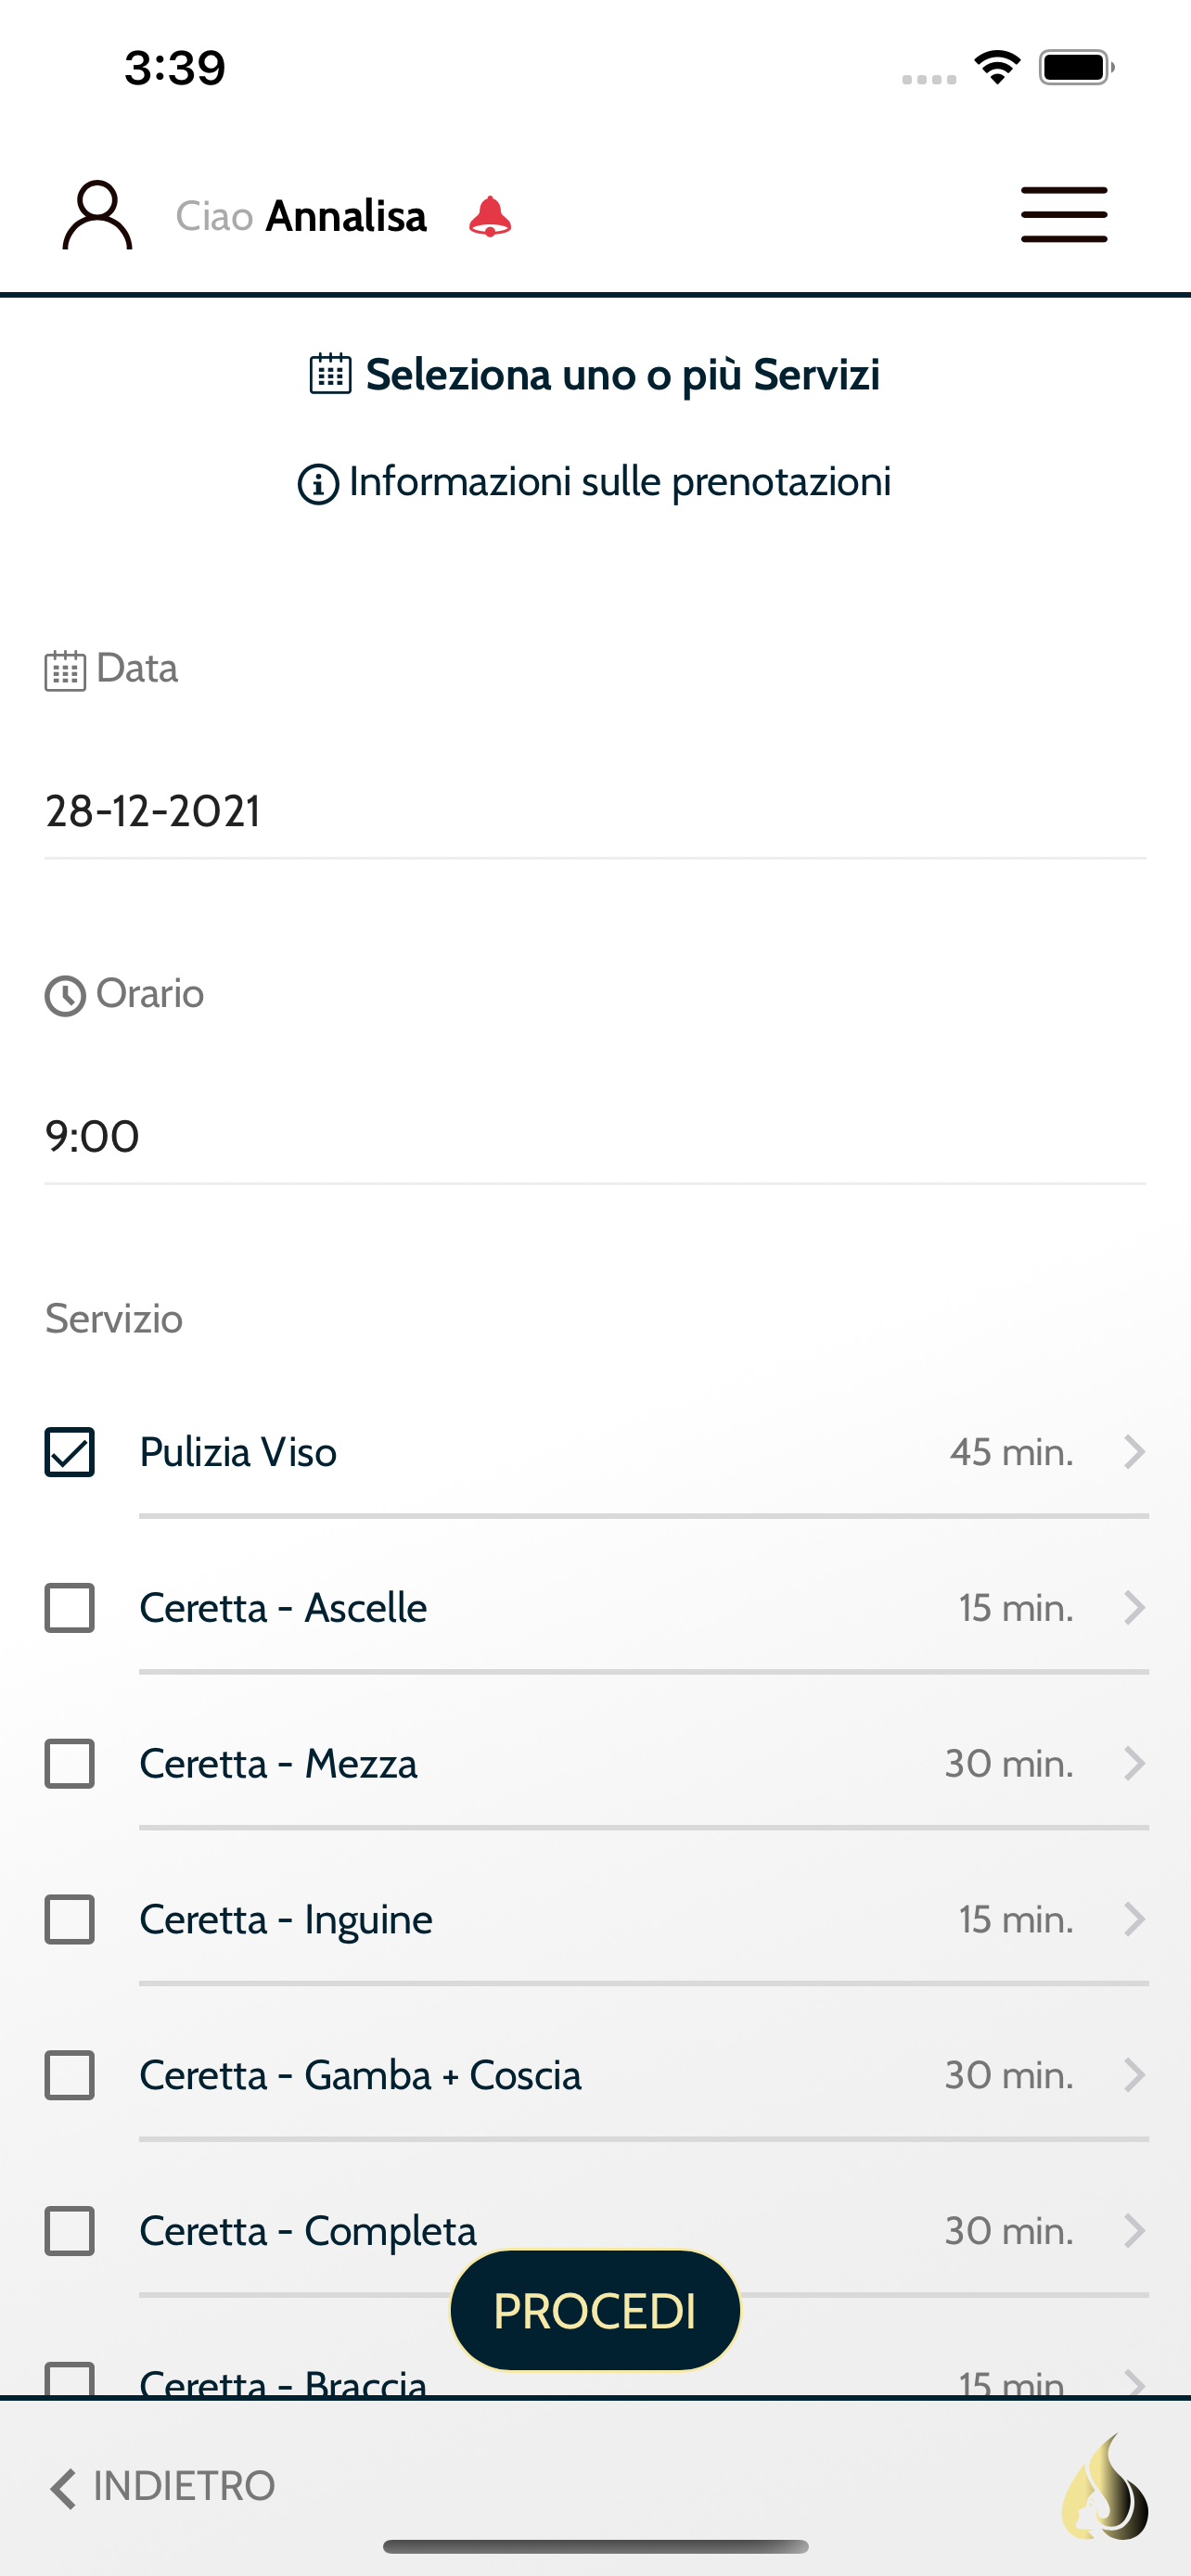Image resolution: width=1191 pixels, height=2576 pixels.
Task: Tap the clock icon next to Orario
Action: coord(65,996)
